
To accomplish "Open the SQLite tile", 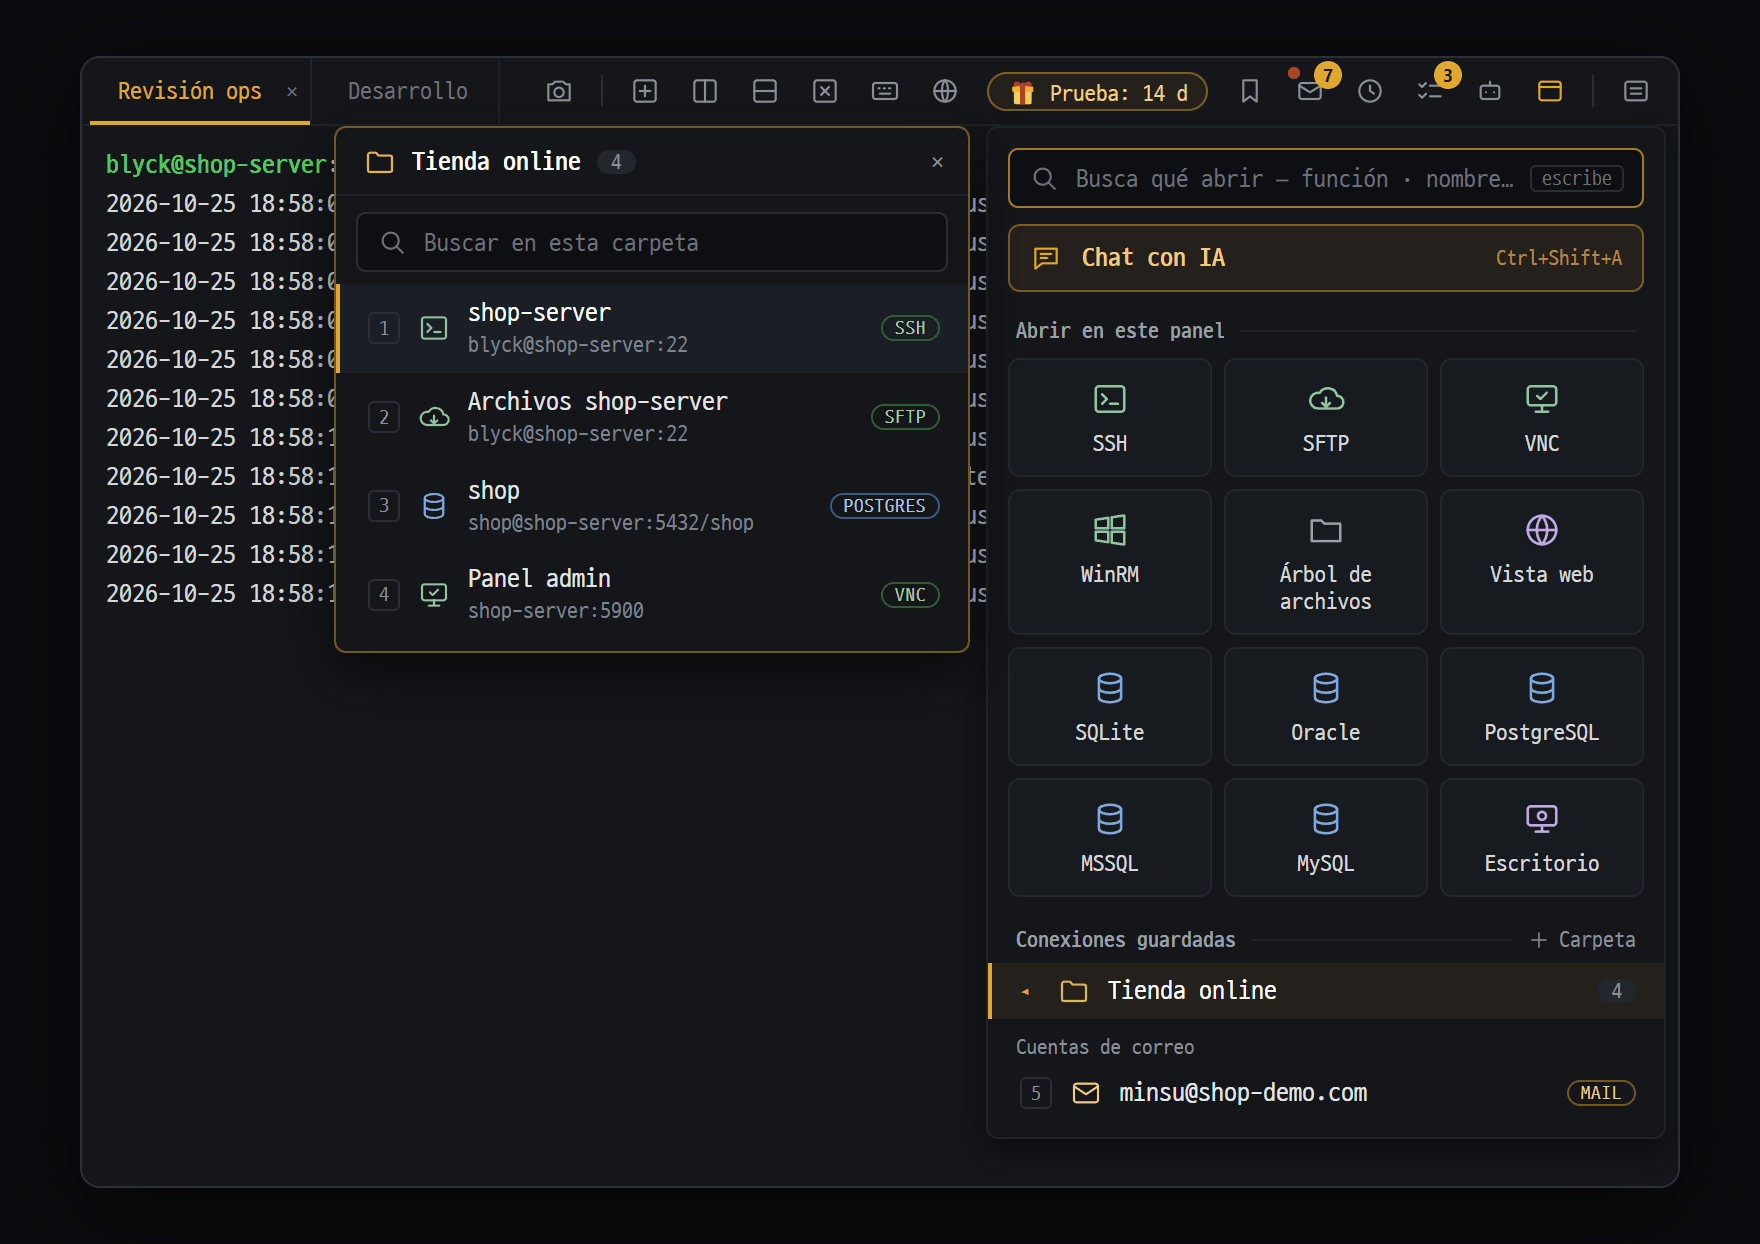I will [x=1110, y=707].
